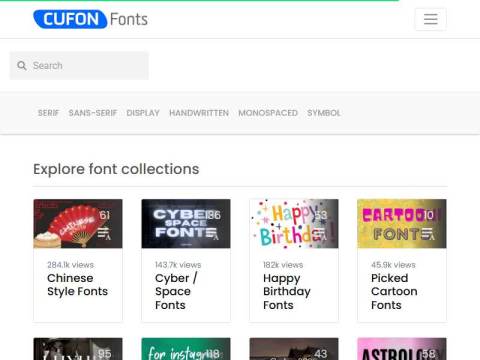Open Cartoon Fonts collection thumbnail
Image resolution: width=480 pixels, height=360 pixels.
(x=402, y=224)
